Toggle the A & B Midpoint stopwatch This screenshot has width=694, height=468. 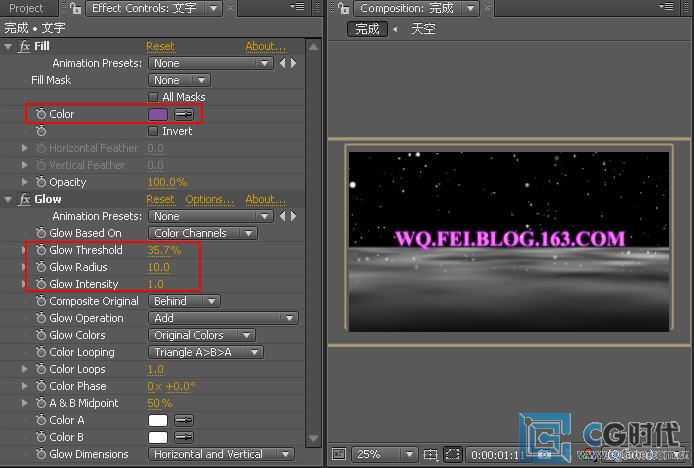click(x=41, y=403)
